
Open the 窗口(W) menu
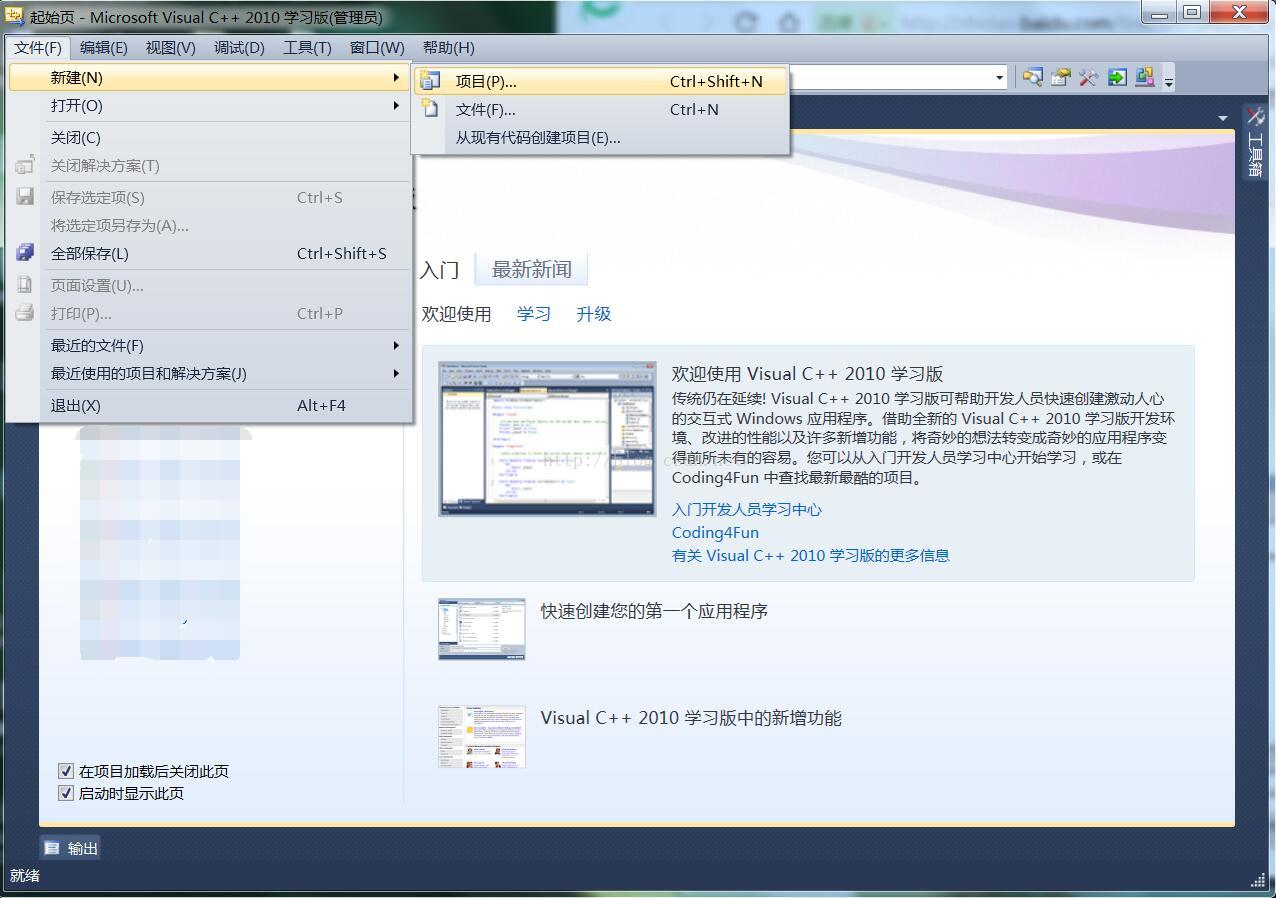[x=377, y=47]
